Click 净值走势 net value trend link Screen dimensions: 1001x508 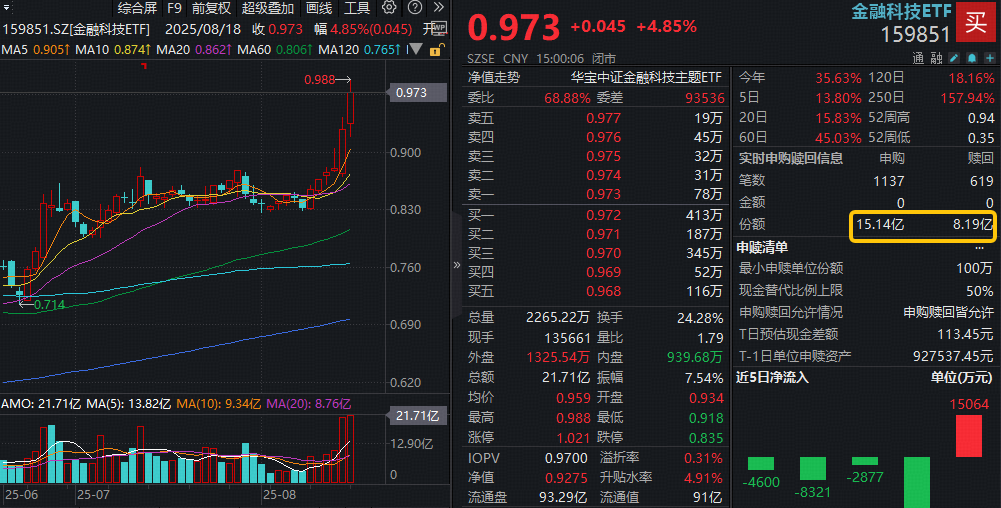pos(494,76)
